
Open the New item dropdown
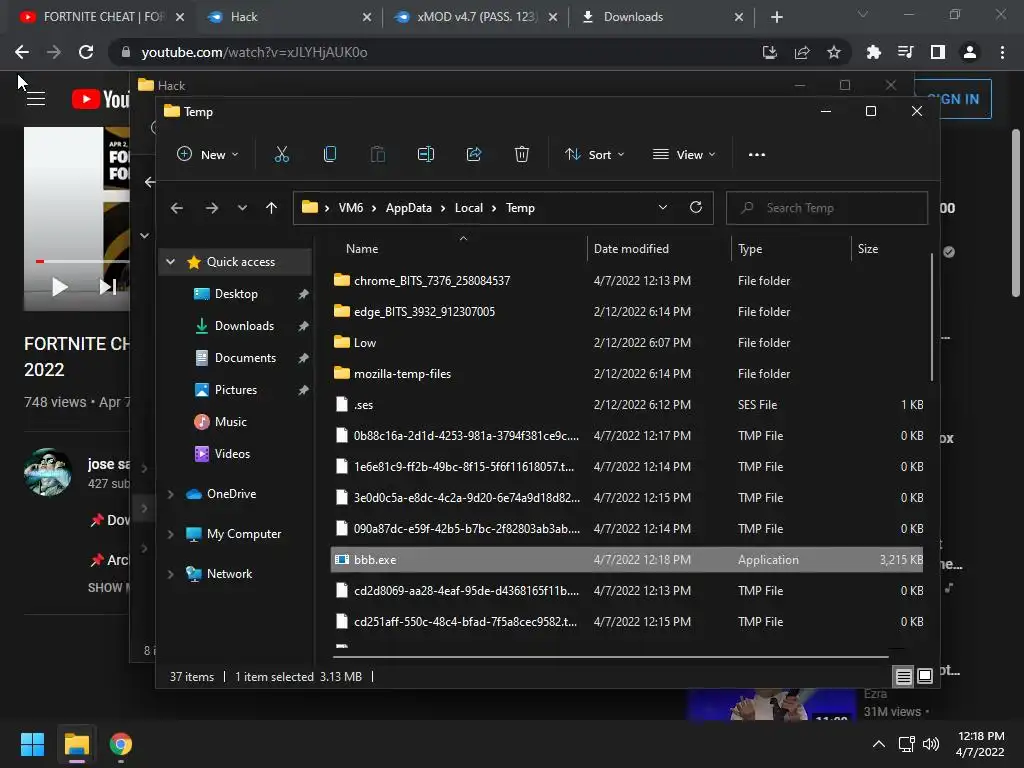[x=208, y=155]
